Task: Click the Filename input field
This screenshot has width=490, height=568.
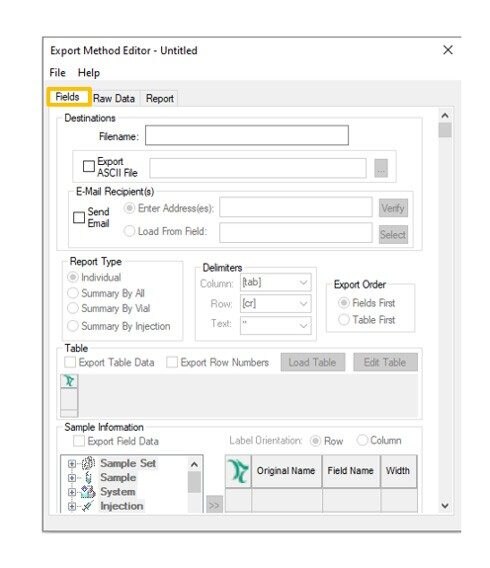Action: 247,135
